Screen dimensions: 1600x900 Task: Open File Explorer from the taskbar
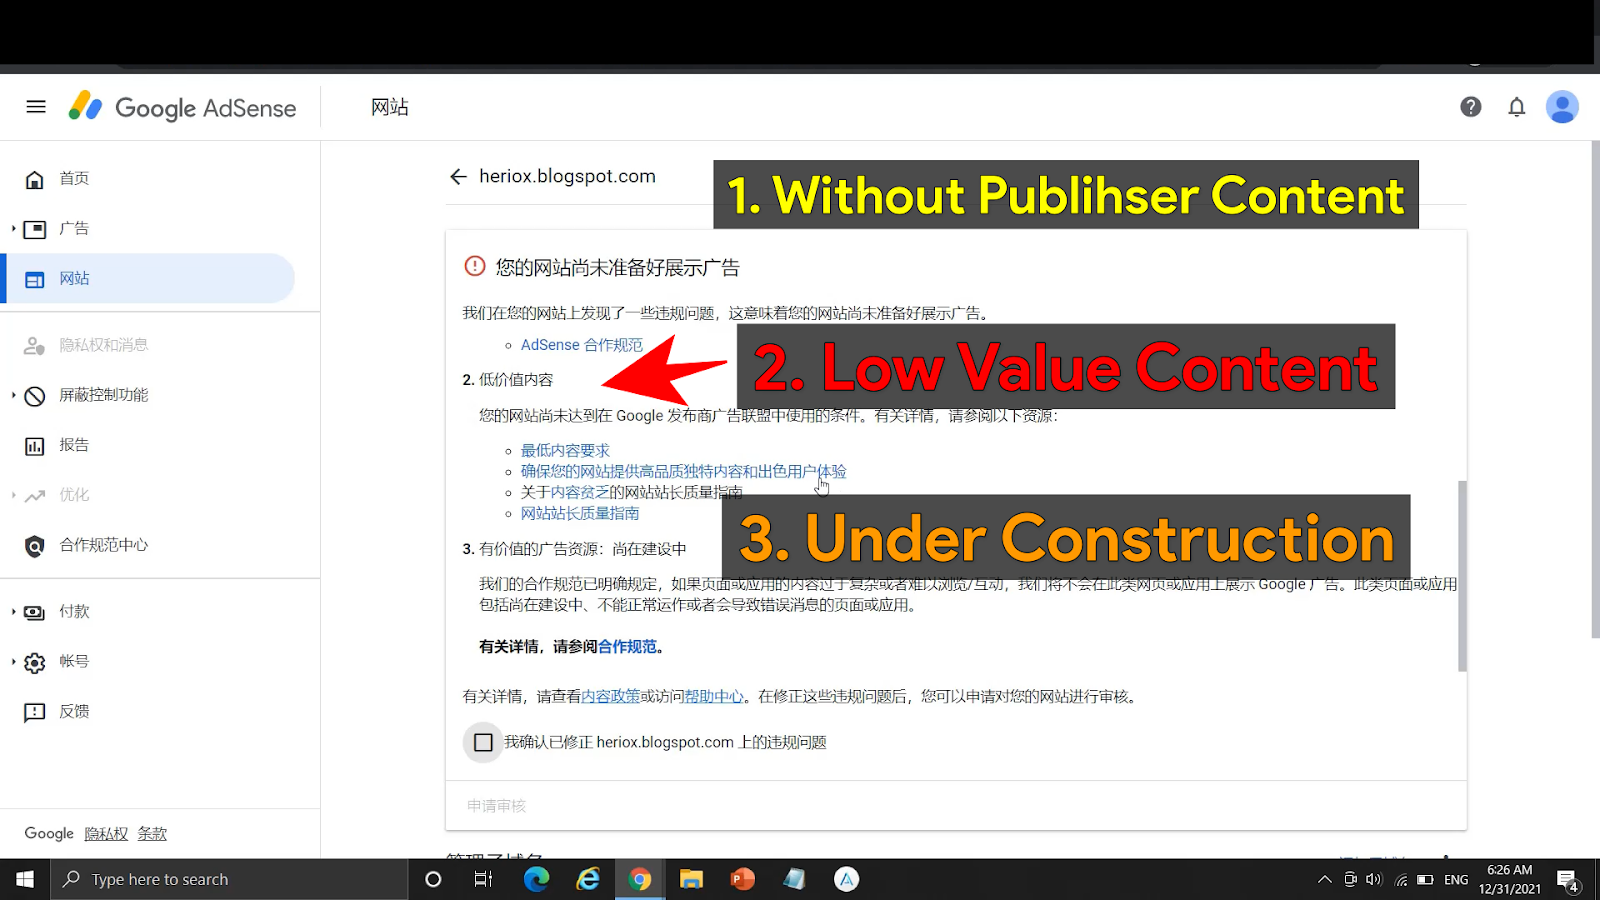[x=691, y=880]
